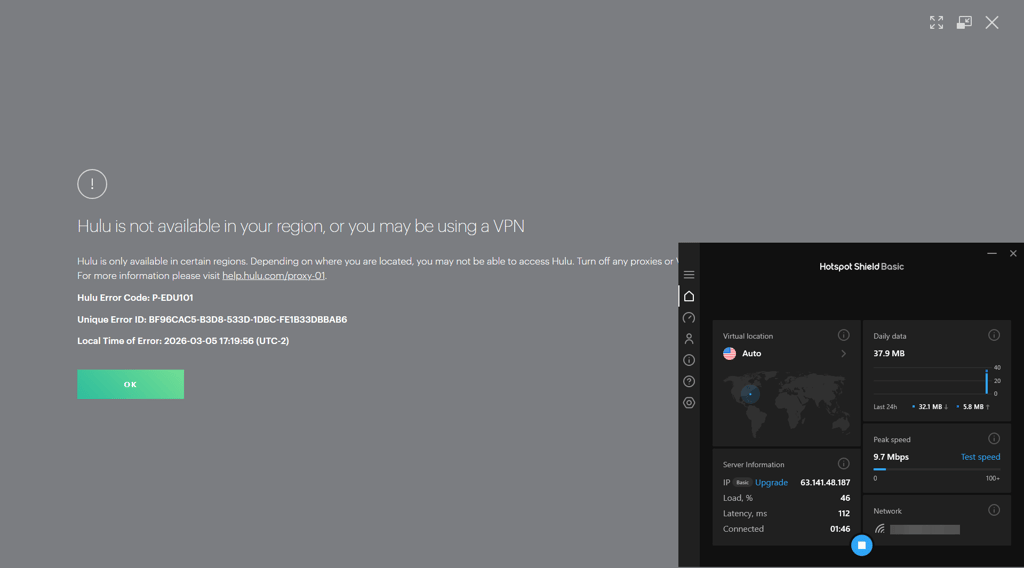The image size is (1024, 568).
Task: Close the Hulu player with the X icon
Action: (x=992, y=23)
